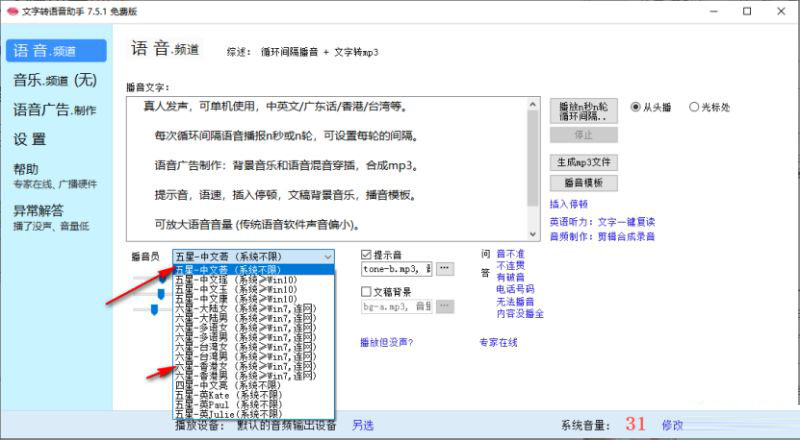Open the 播音模板 button

[x=584, y=183]
